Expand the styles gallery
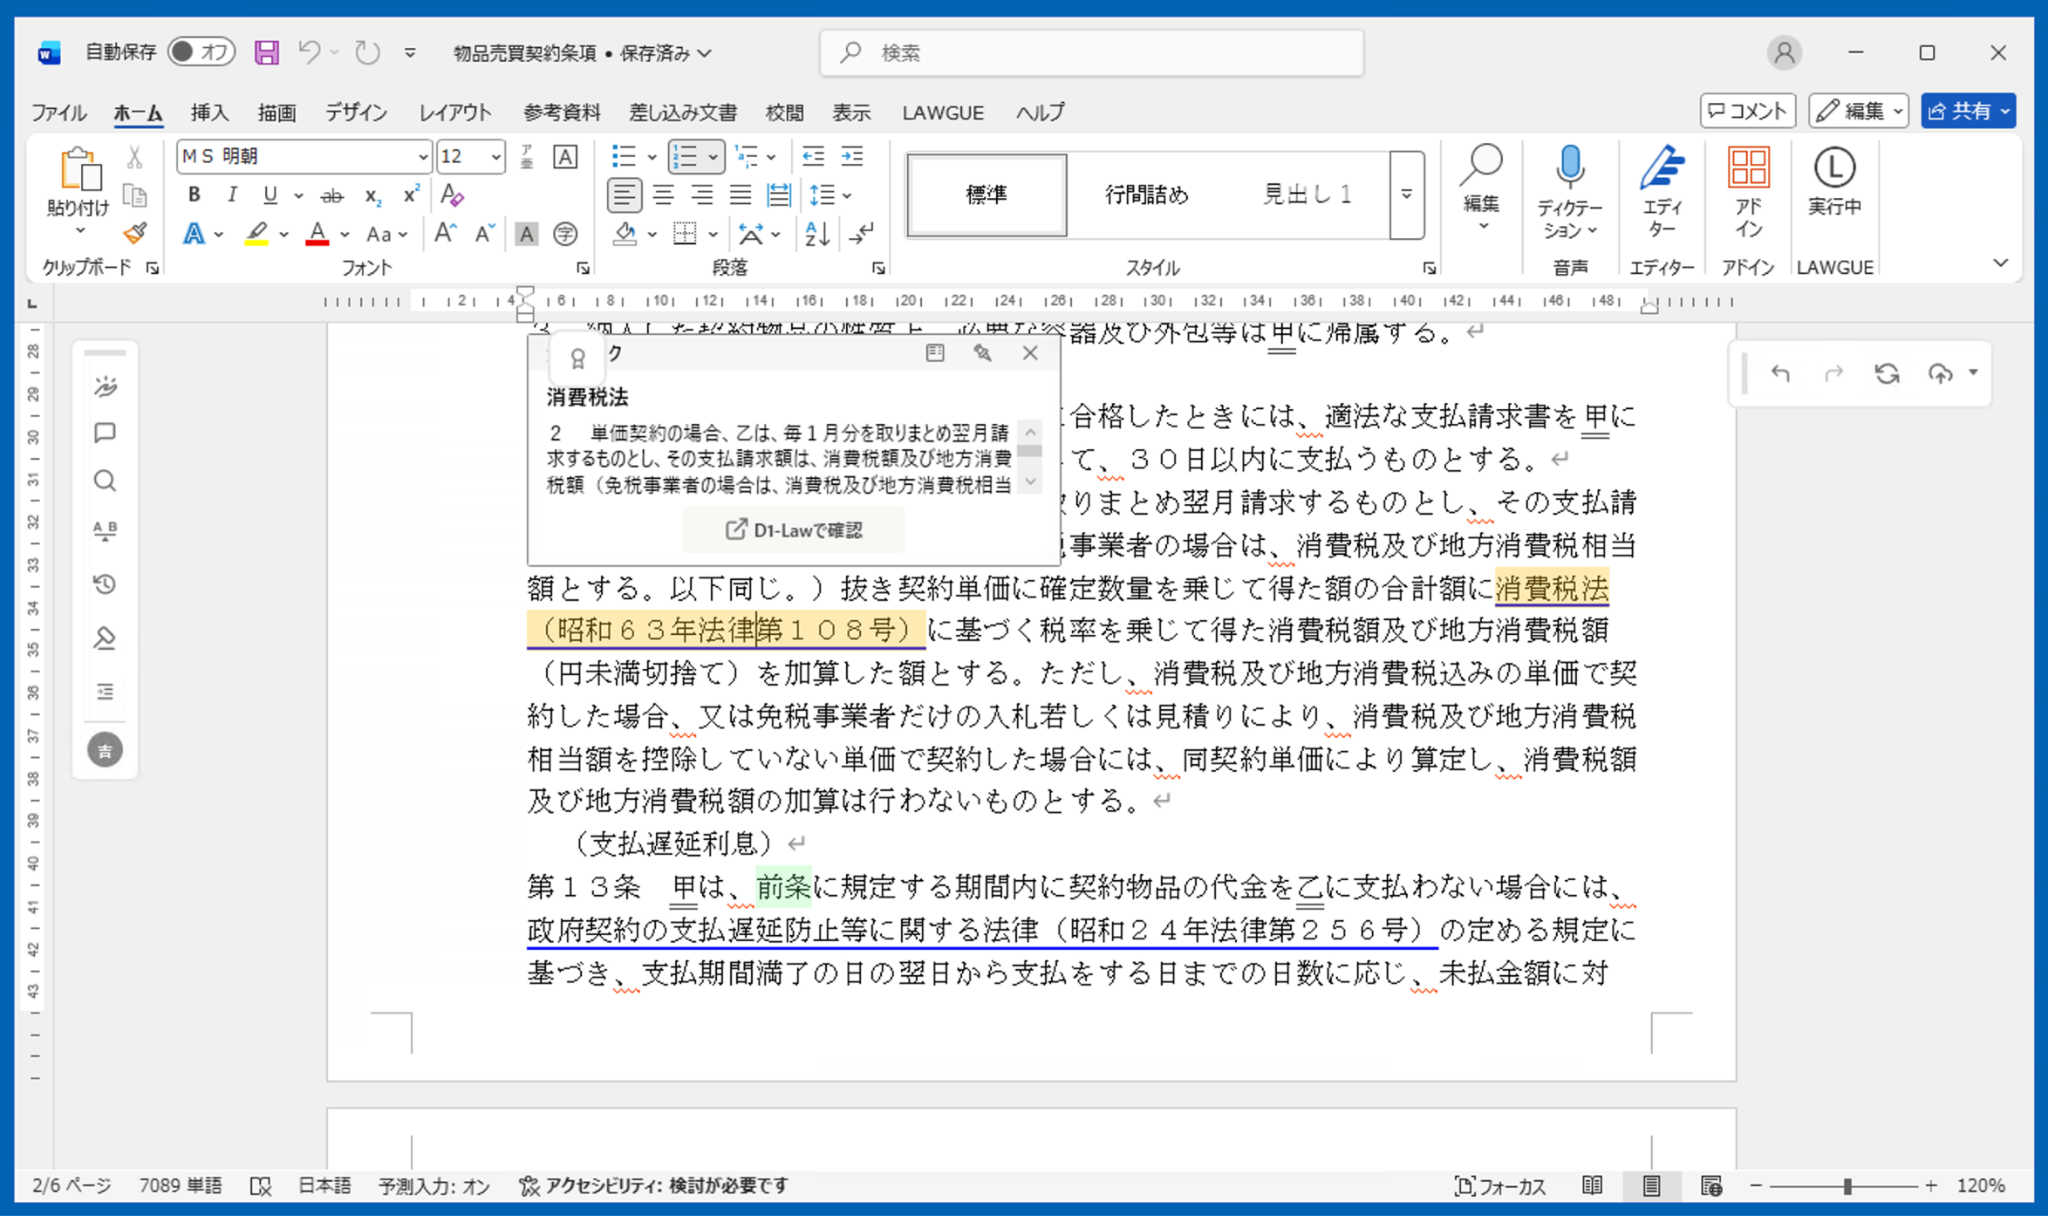This screenshot has width=2048, height=1216. (1406, 195)
